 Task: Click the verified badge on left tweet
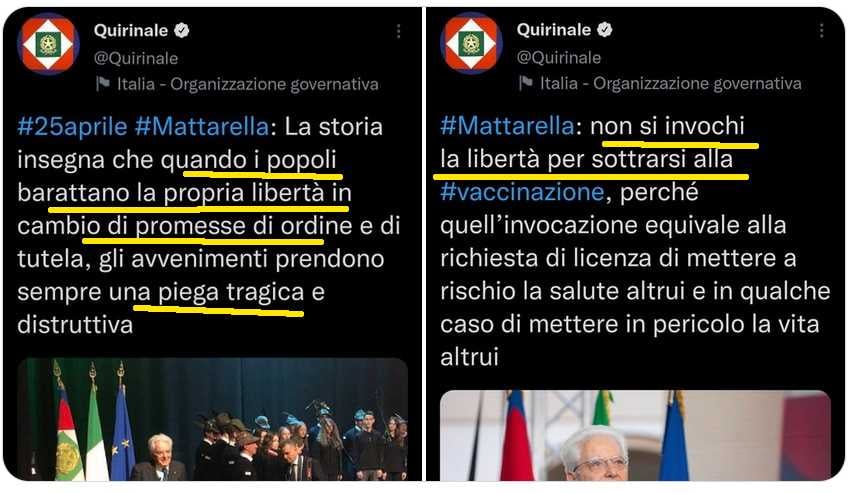coord(182,30)
